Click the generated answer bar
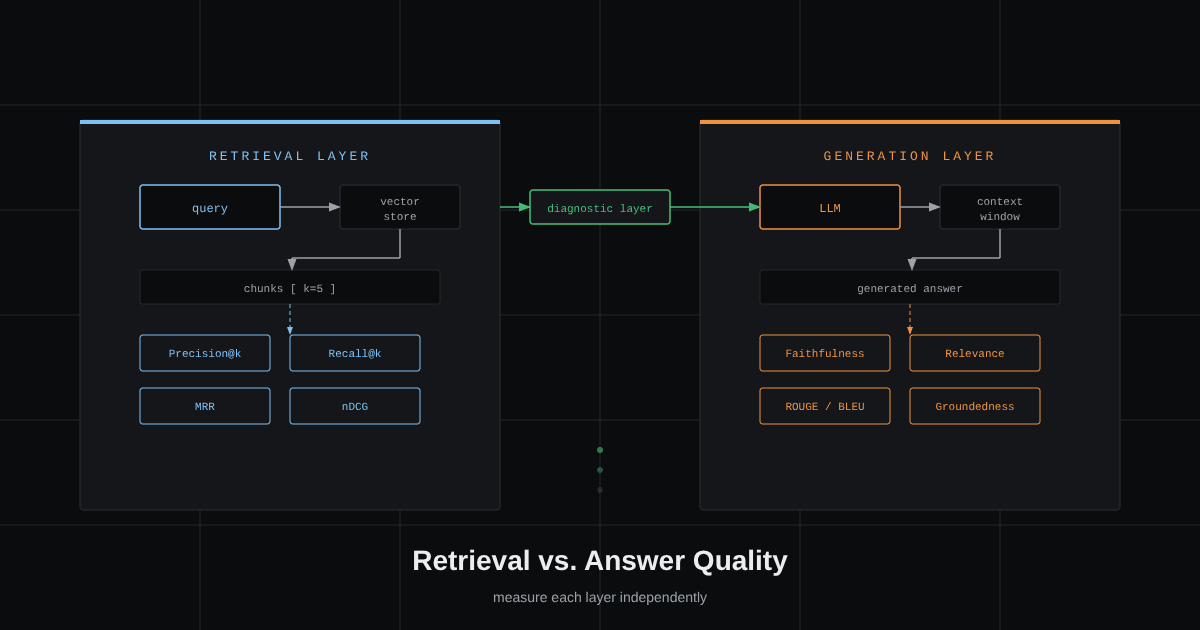1200x630 pixels. pos(910,287)
